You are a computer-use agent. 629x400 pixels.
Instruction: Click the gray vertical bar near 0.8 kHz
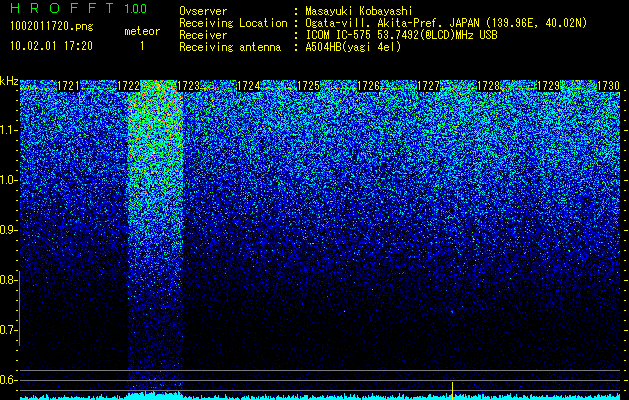pos(19,308)
